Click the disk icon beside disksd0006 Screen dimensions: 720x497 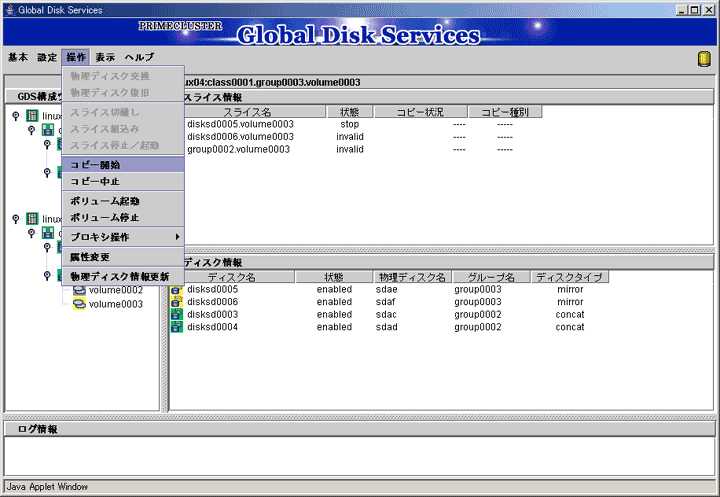pyautogui.click(x=177, y=302)
